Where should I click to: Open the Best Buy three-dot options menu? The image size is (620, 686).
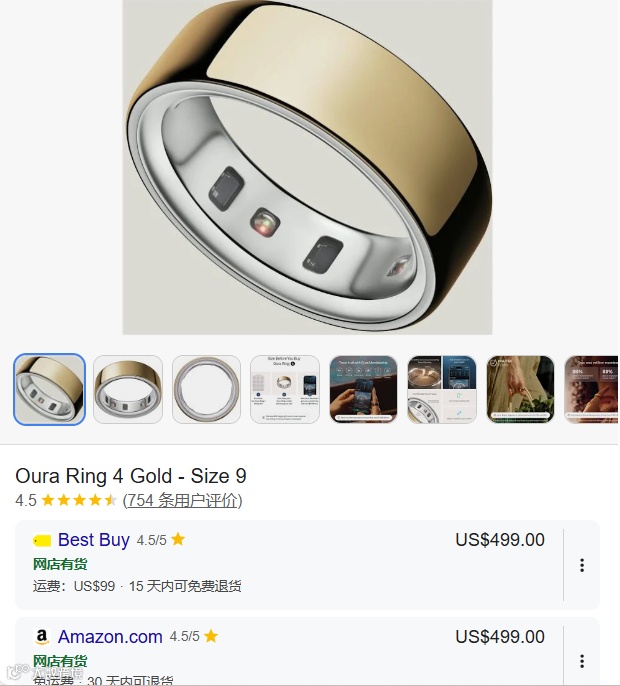coord(581,565)
